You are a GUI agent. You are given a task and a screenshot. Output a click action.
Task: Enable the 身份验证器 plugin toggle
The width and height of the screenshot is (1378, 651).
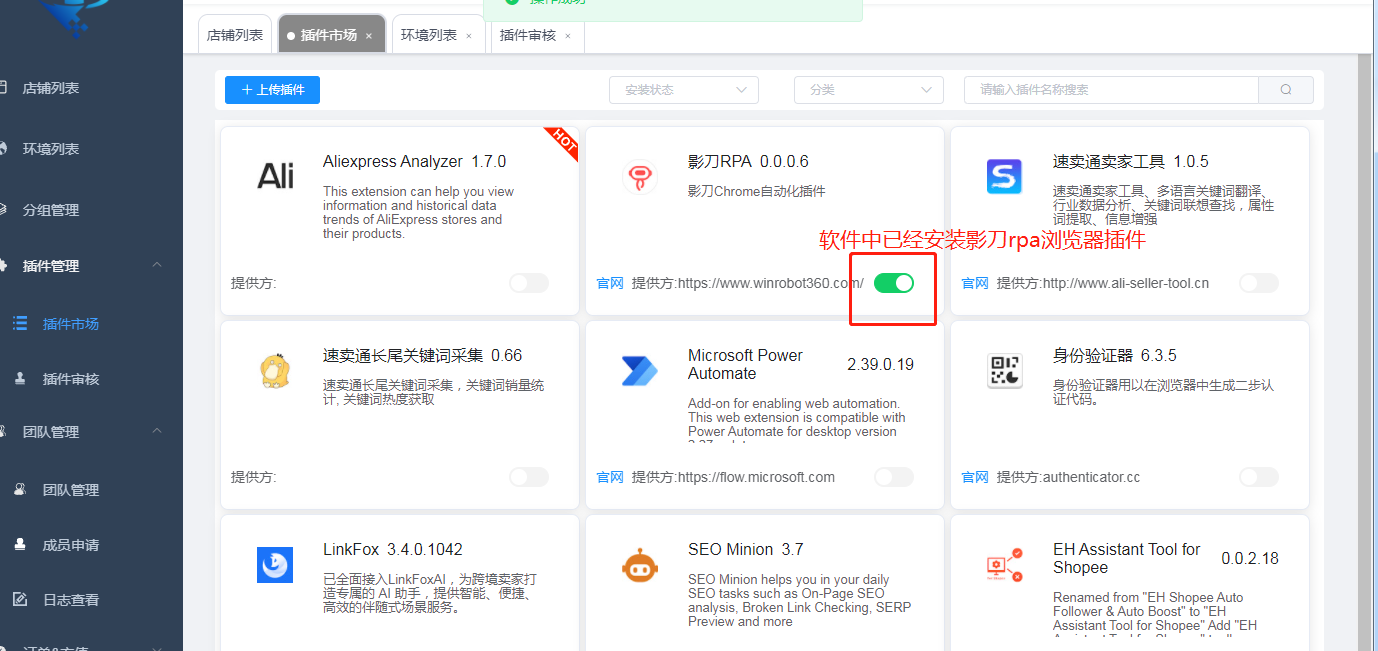click(x=1259, y=477)
